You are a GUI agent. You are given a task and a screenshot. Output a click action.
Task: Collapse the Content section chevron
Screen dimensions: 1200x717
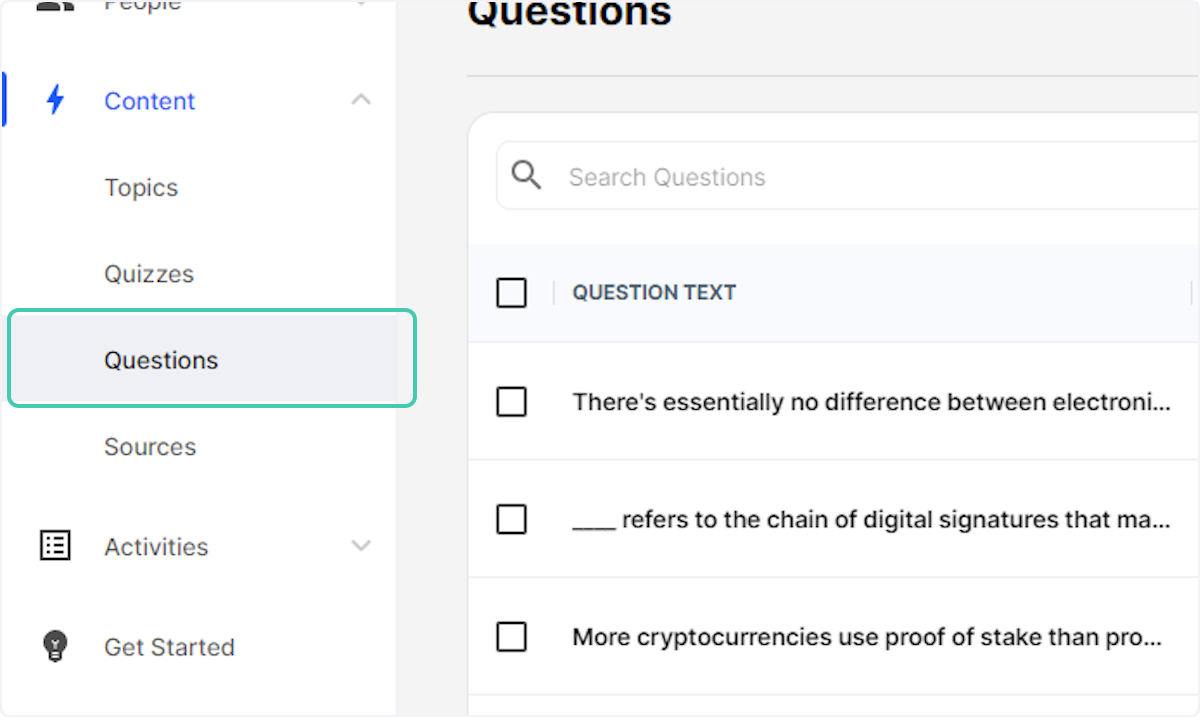[361, 100]
